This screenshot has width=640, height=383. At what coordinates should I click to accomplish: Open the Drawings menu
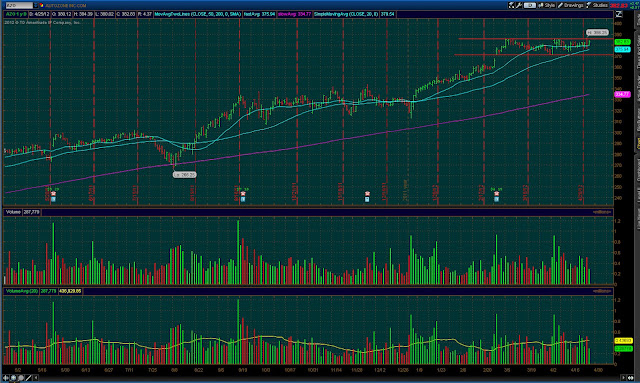coord(571,5)
